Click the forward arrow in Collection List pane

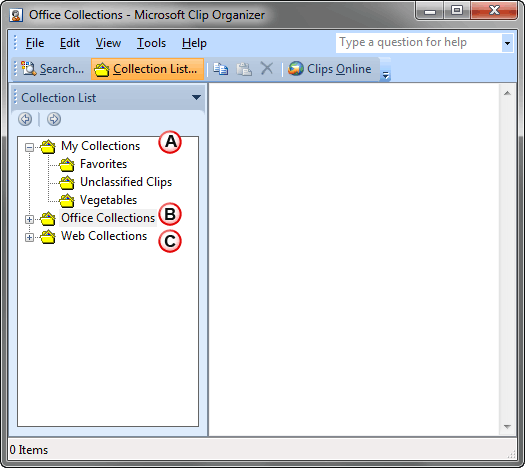(54, 119)
